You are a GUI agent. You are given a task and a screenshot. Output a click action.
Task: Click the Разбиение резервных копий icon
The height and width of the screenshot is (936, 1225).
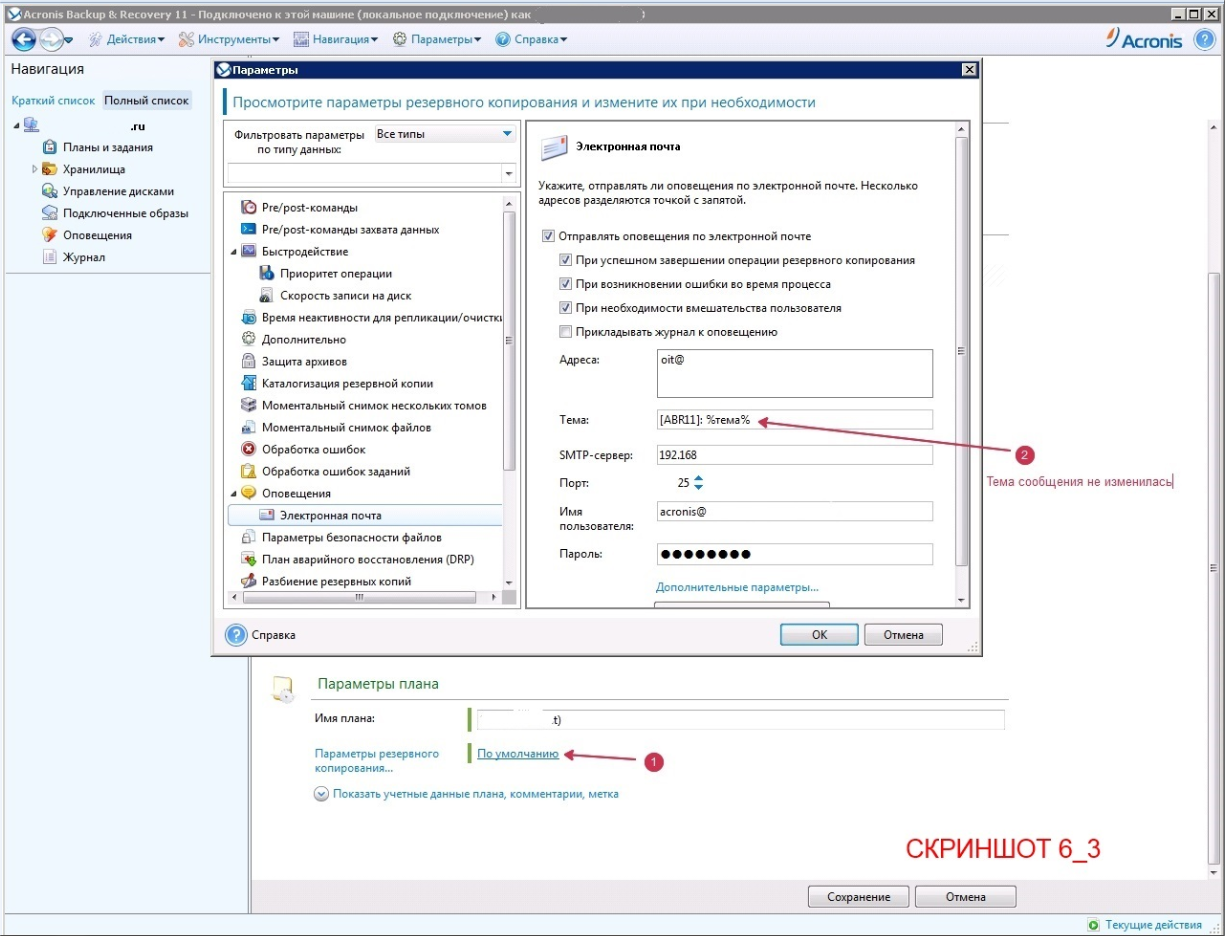[x=250, y=581]
